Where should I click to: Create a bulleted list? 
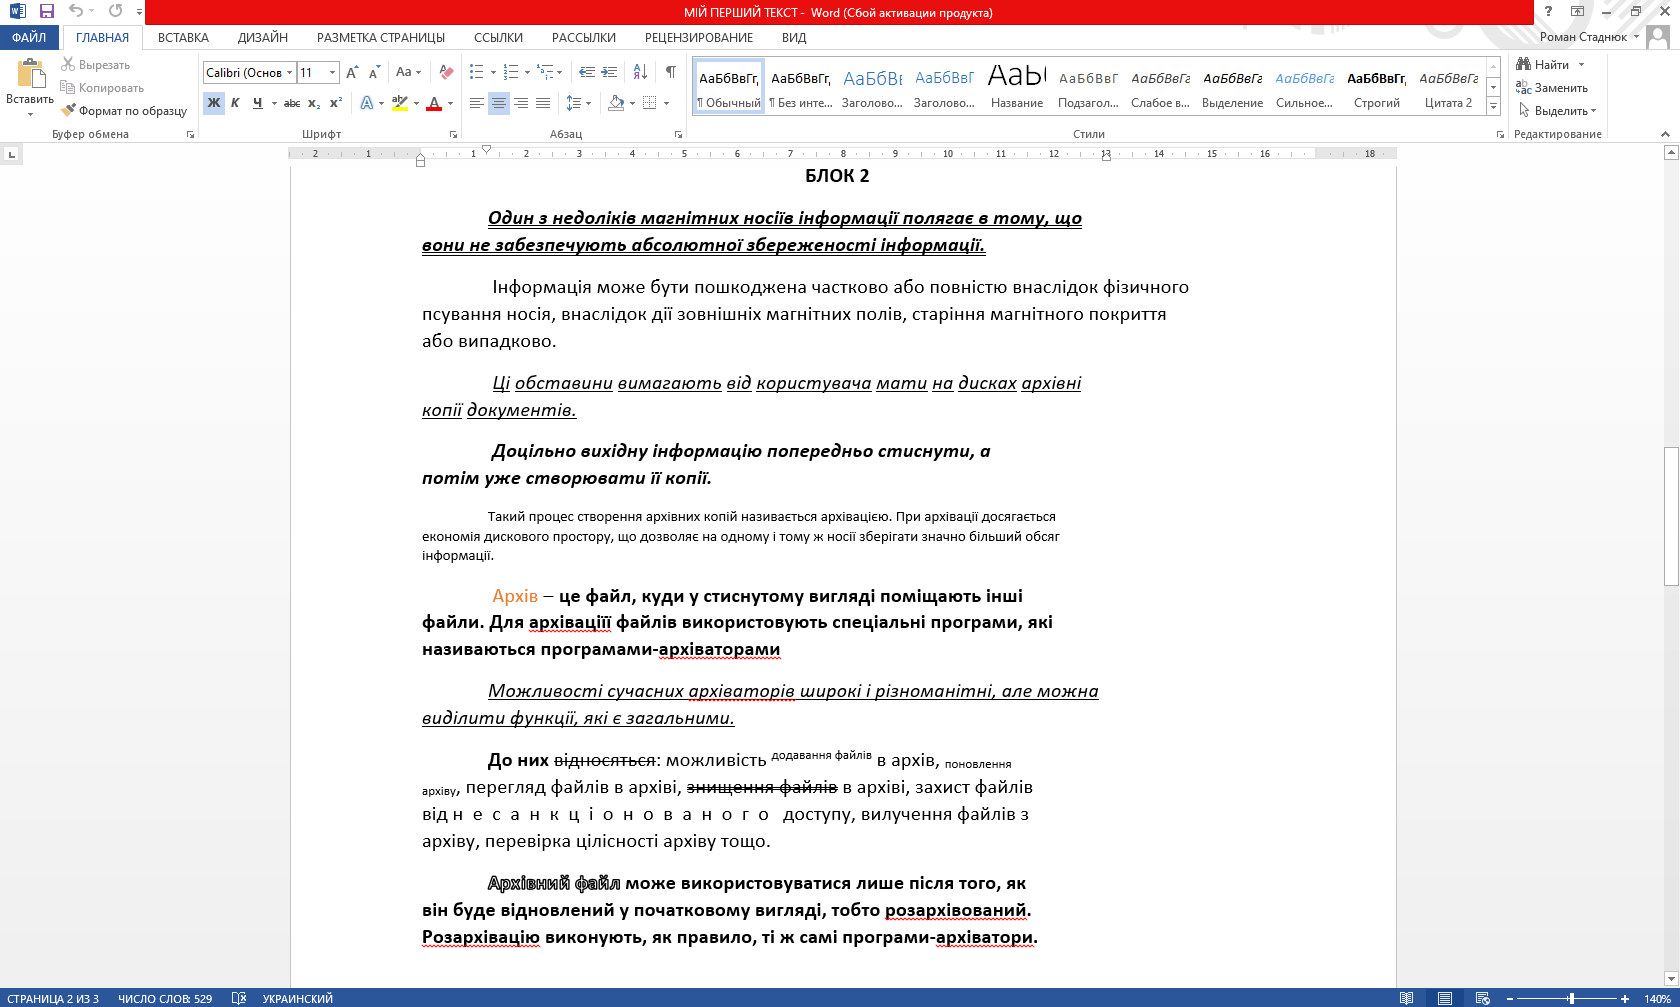click(x=477, y=72)
